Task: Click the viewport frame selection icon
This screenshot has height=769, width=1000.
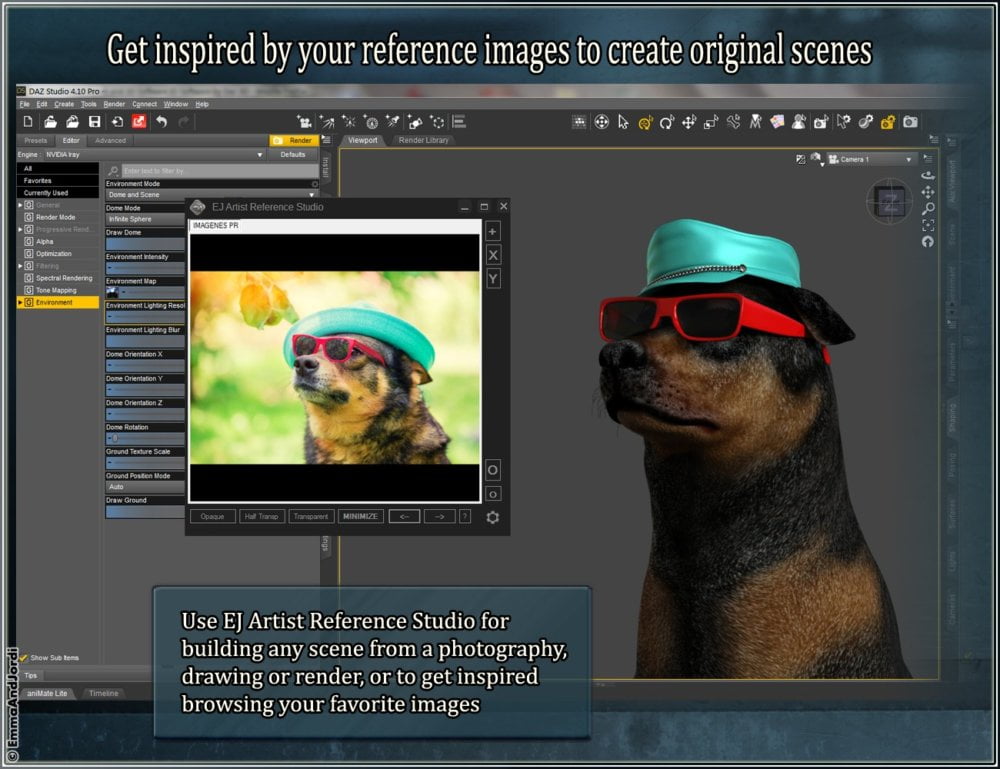Action: (928, 225)
